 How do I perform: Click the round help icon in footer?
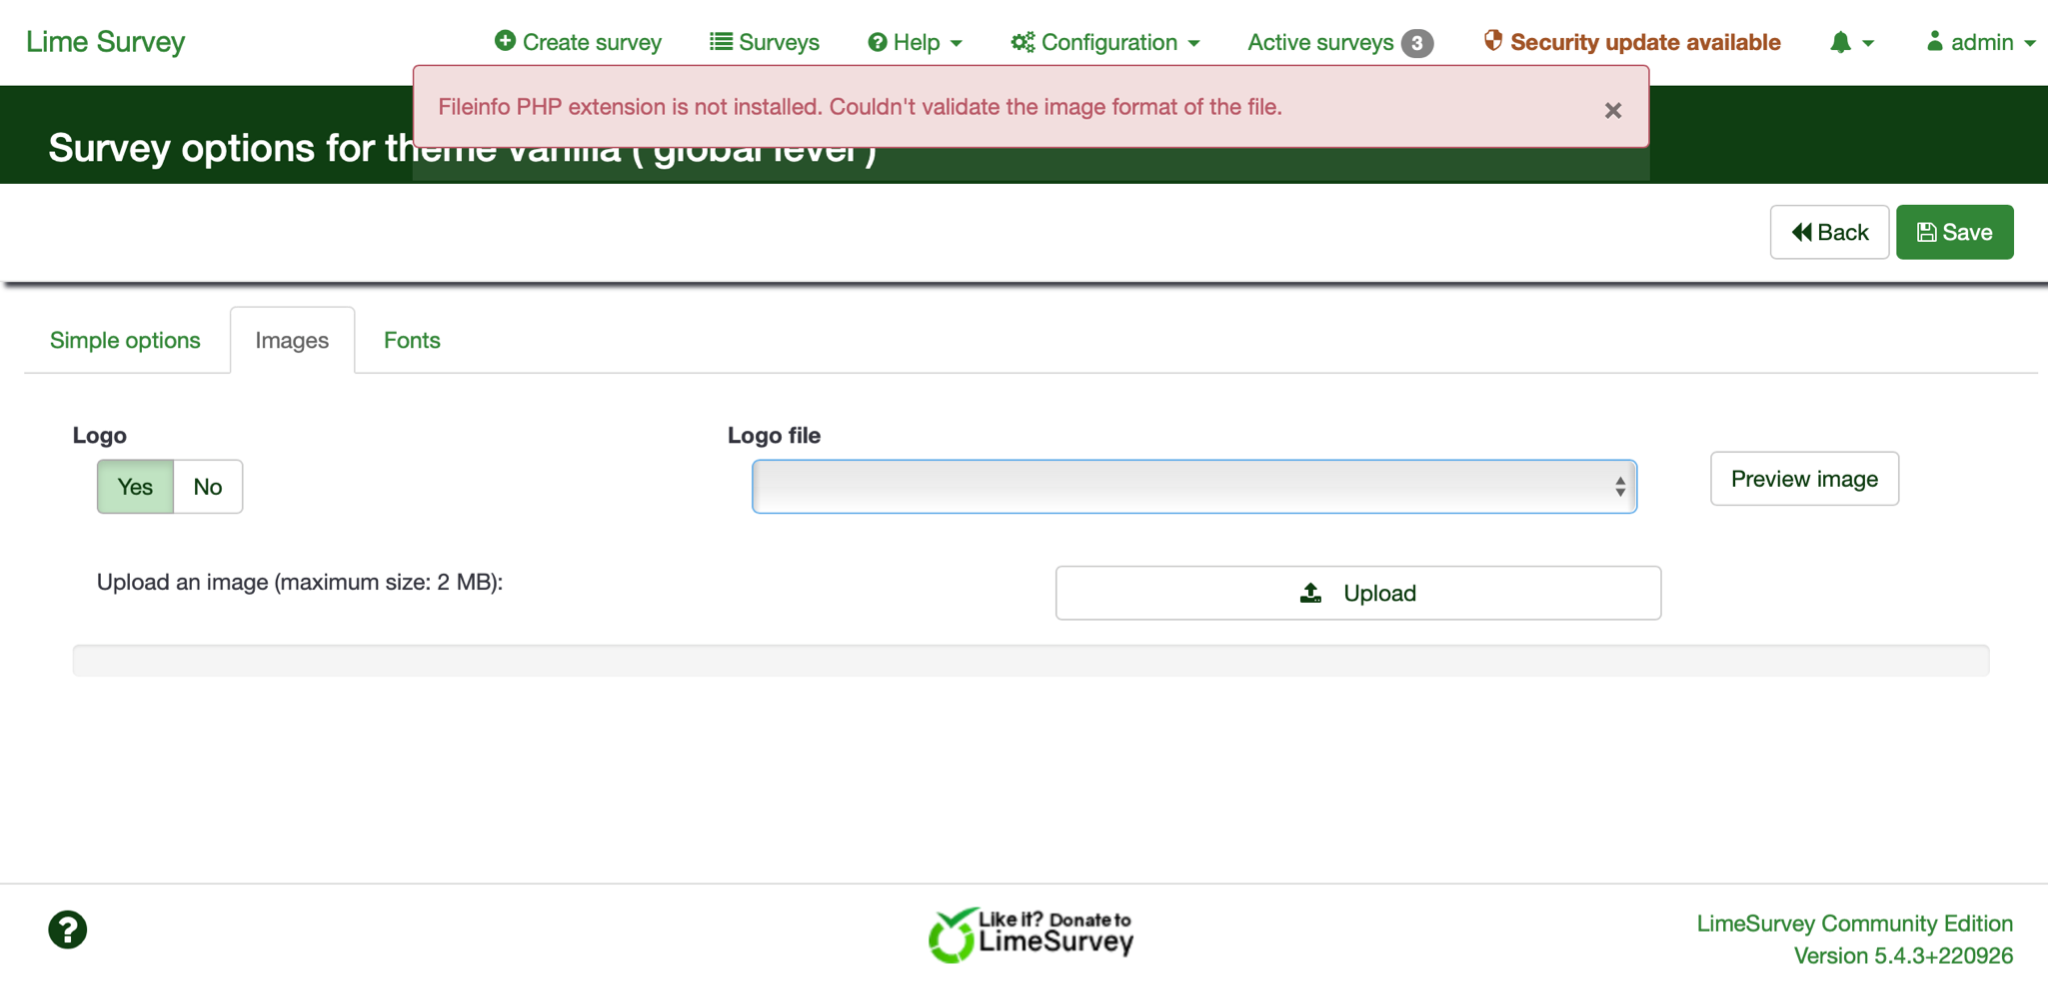coord(68,930)
